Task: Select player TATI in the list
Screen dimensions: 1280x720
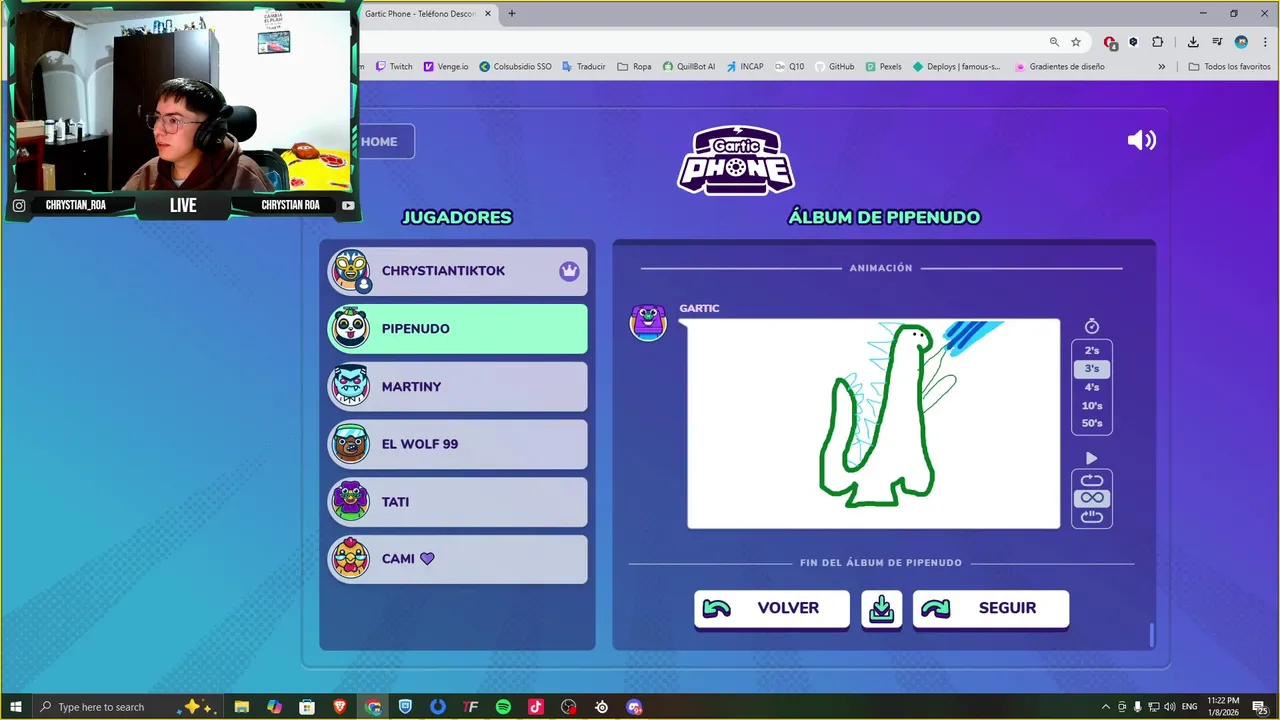Action: (458, 502)
